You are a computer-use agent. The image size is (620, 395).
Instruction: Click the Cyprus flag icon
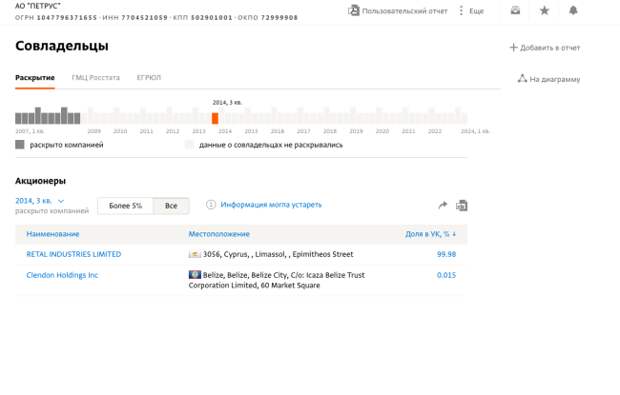(195, 254)
